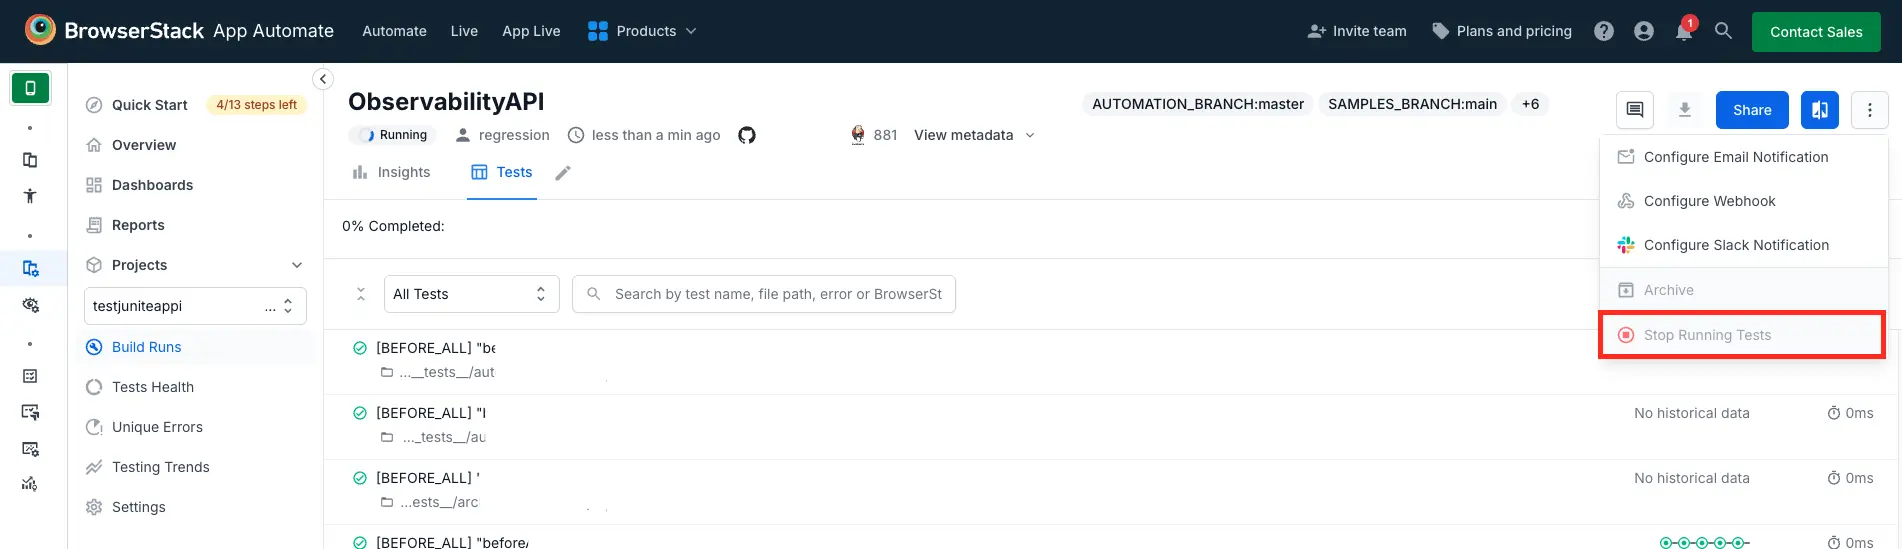
Task: Click the Contact Sales button
Action: 1816,32
